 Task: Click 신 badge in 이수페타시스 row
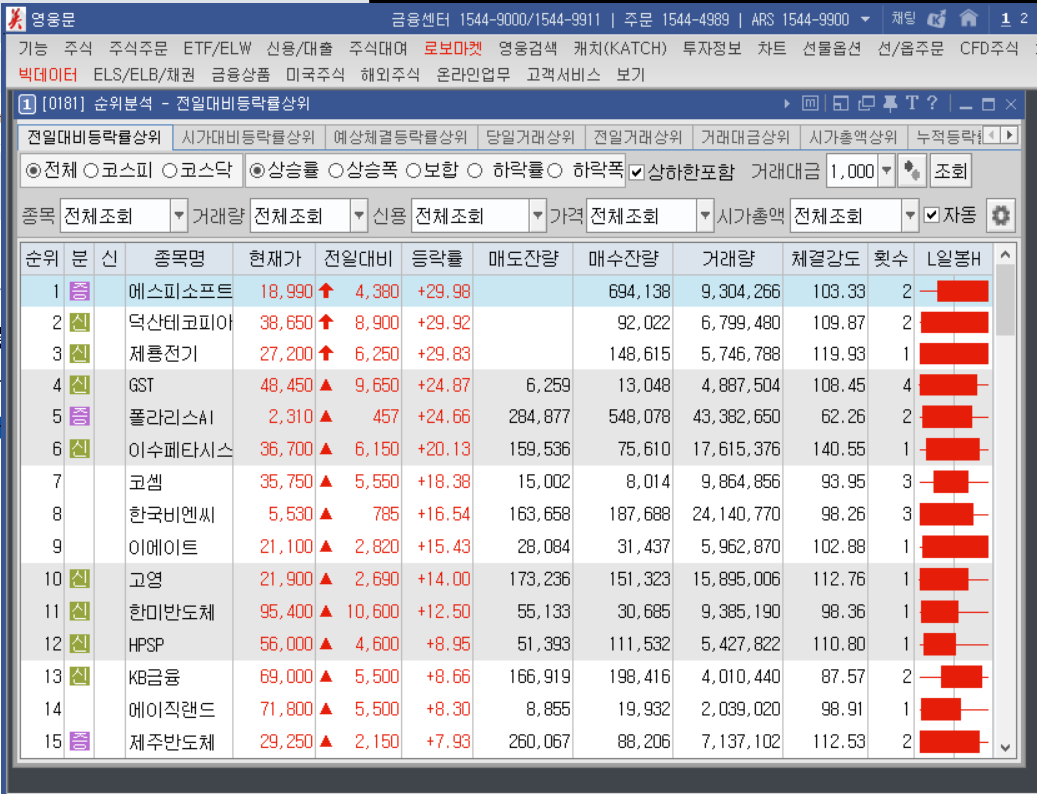point(79,449)
